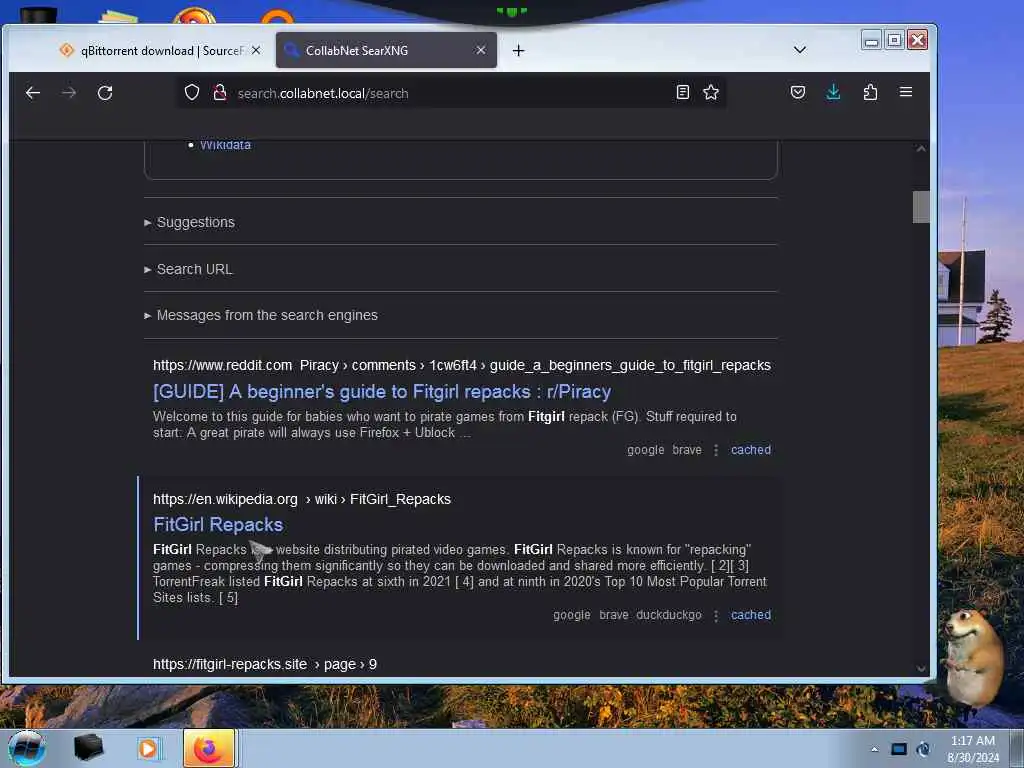Expand Messages from the search engines
The height and width of the screenshot is (768, 1024).
click(261, 315)
